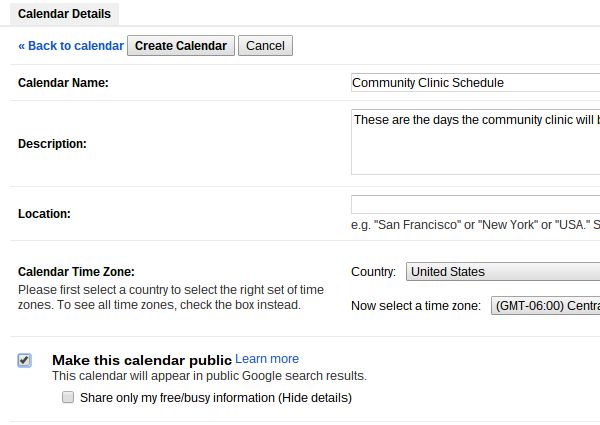This screenshot has width=600, height=425.
Task: Click inside the Description text area
Action: pyautogui.click(x=475, y=142)
